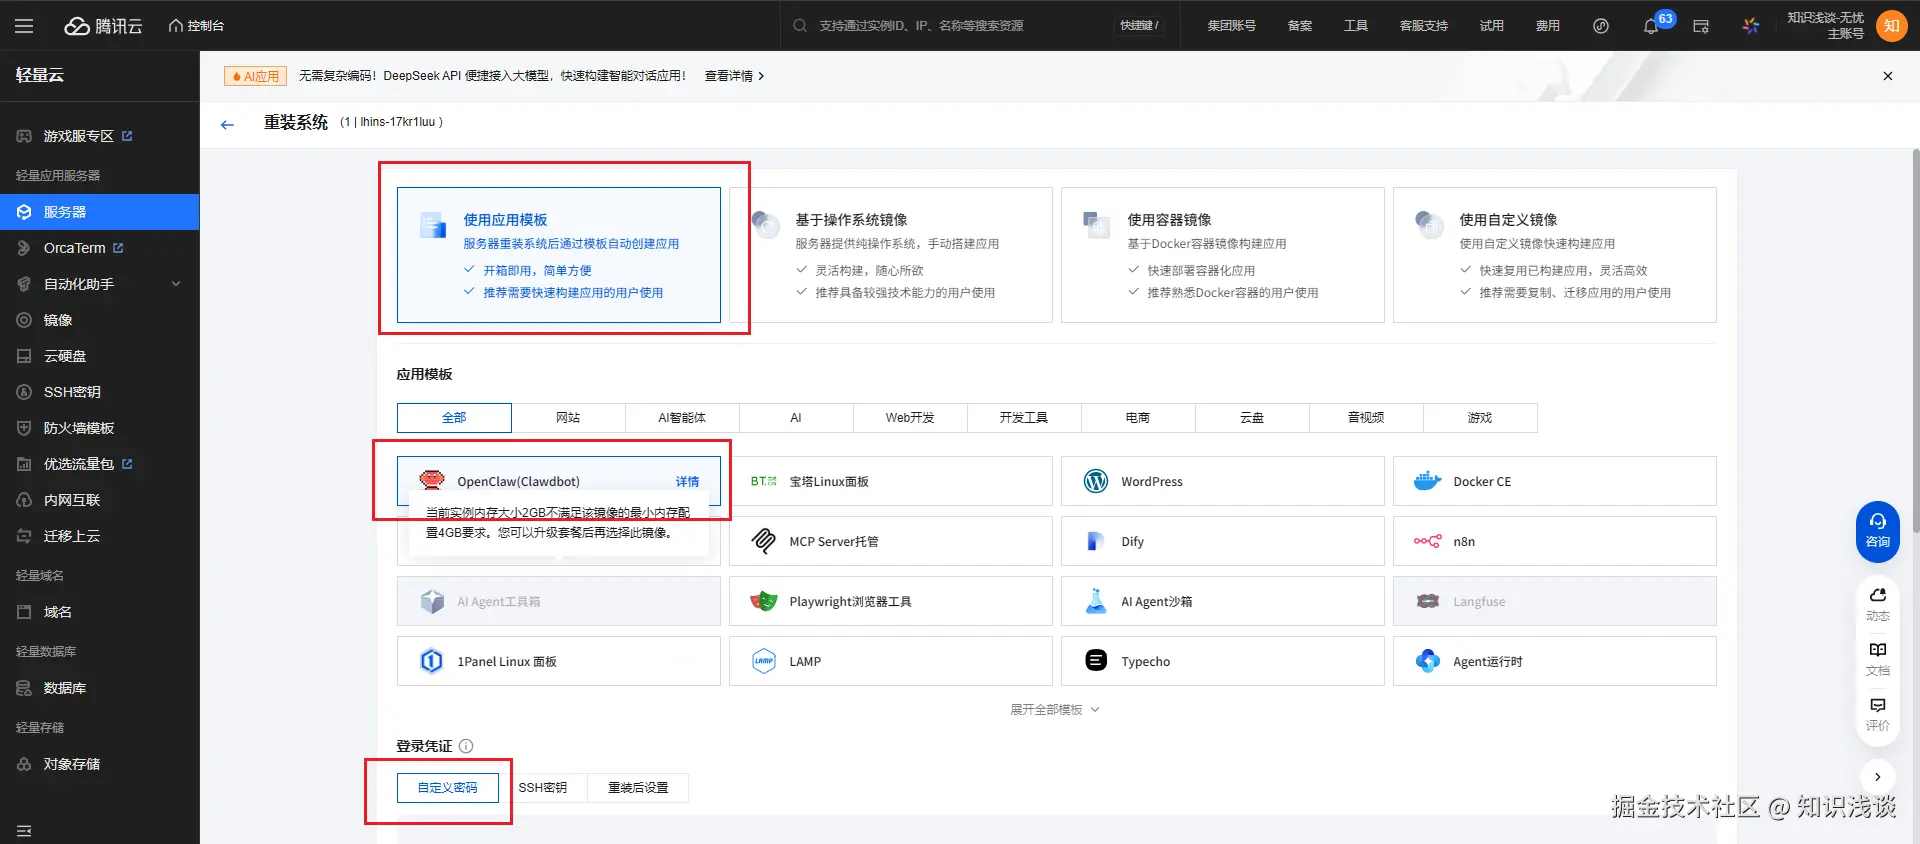Choose the WordPress template
The image size is (1920, 844).
tap(1223, 481)
